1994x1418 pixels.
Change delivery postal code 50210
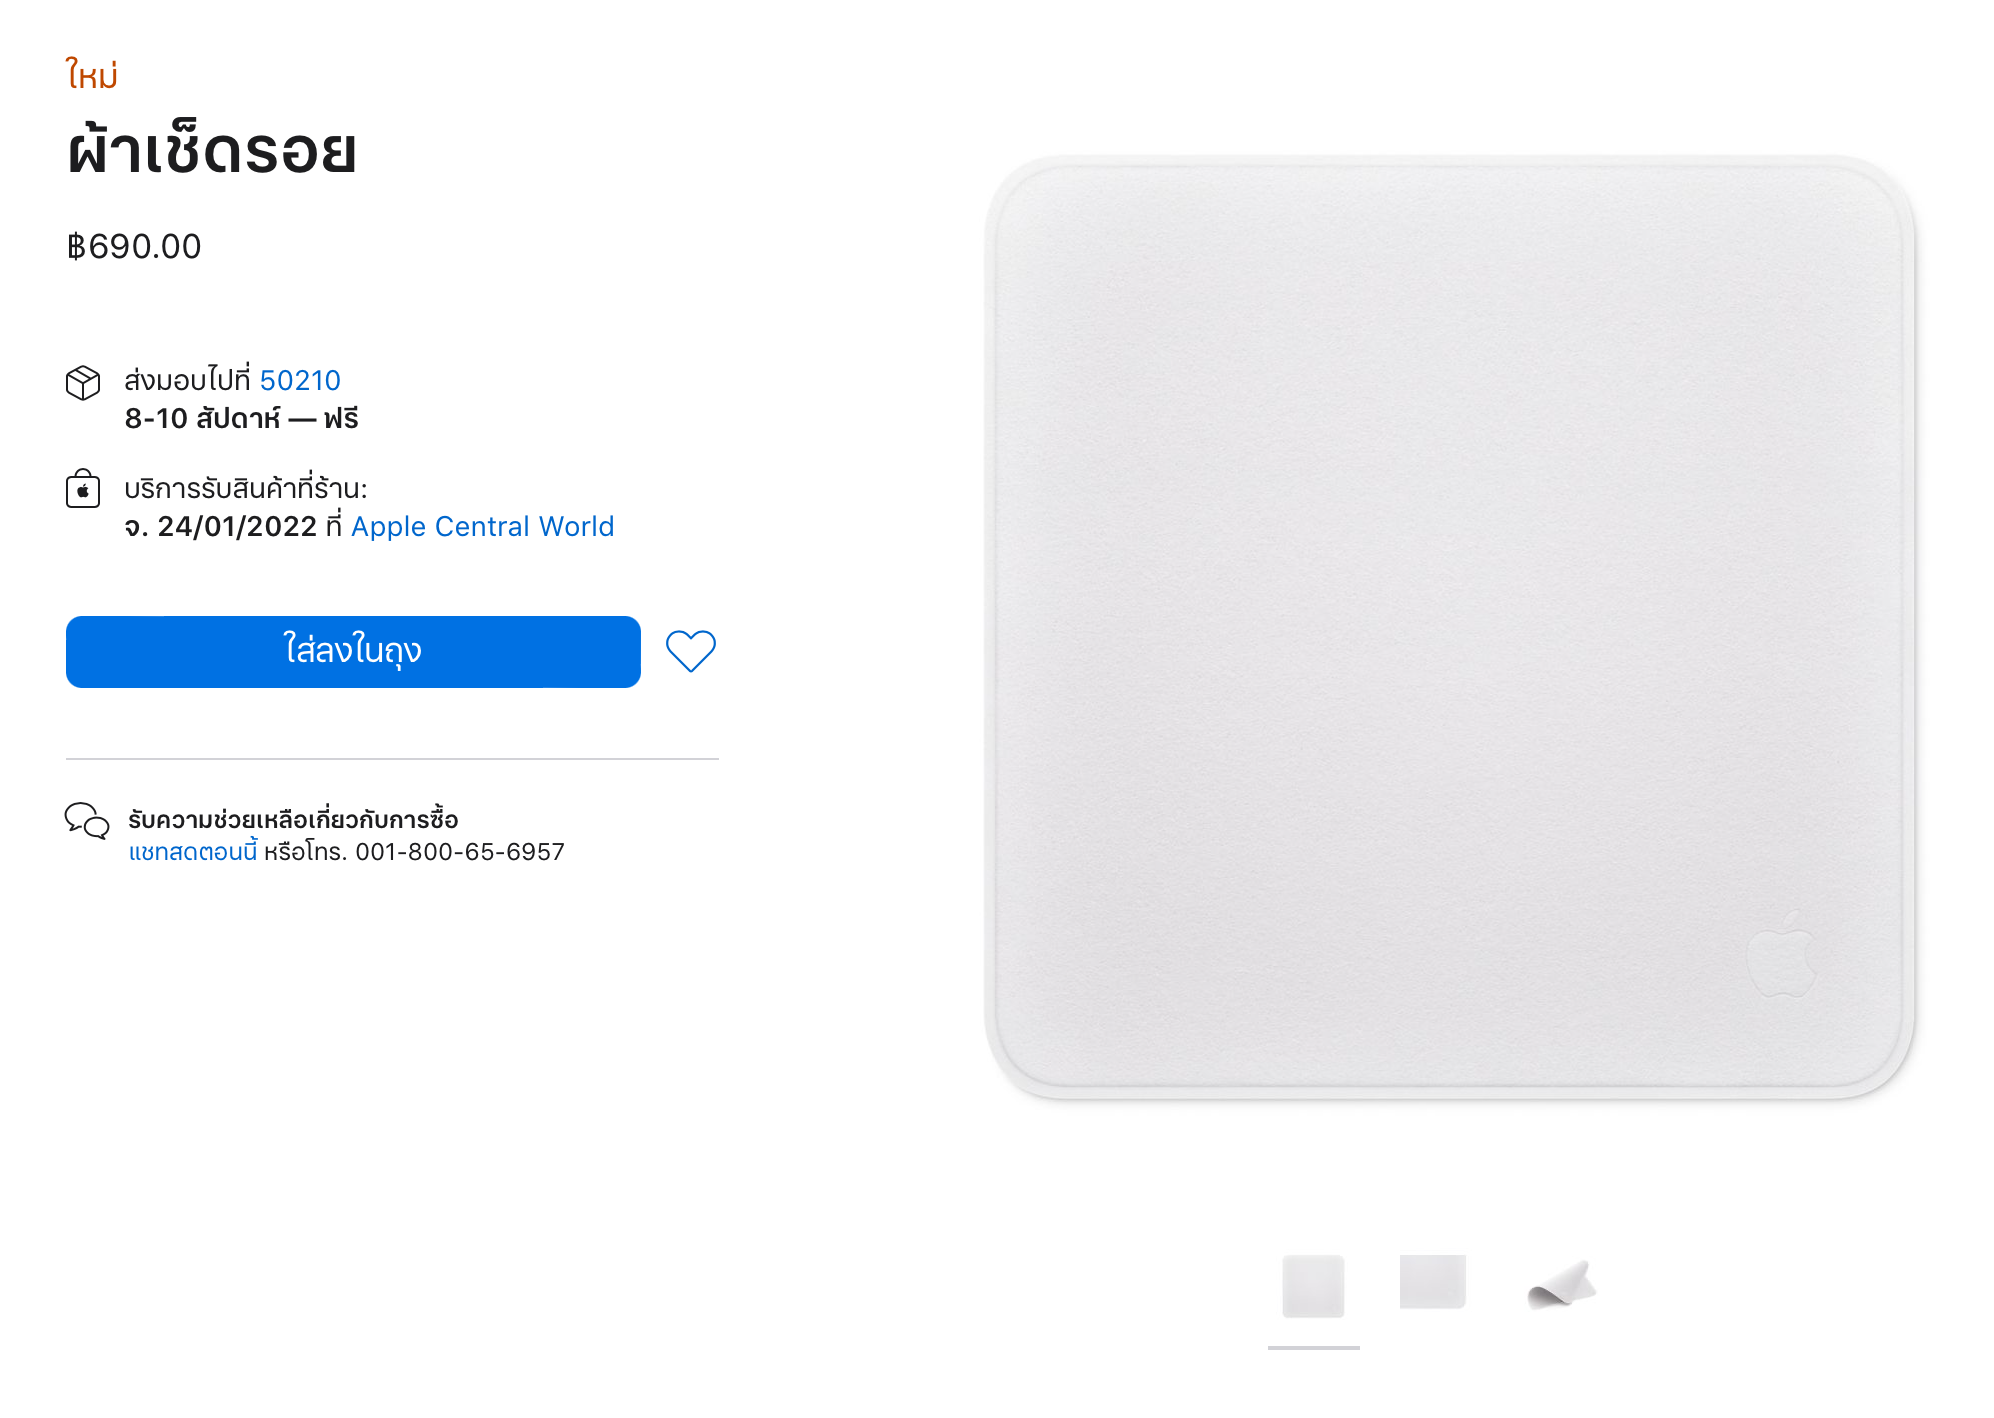pos(300,381)
